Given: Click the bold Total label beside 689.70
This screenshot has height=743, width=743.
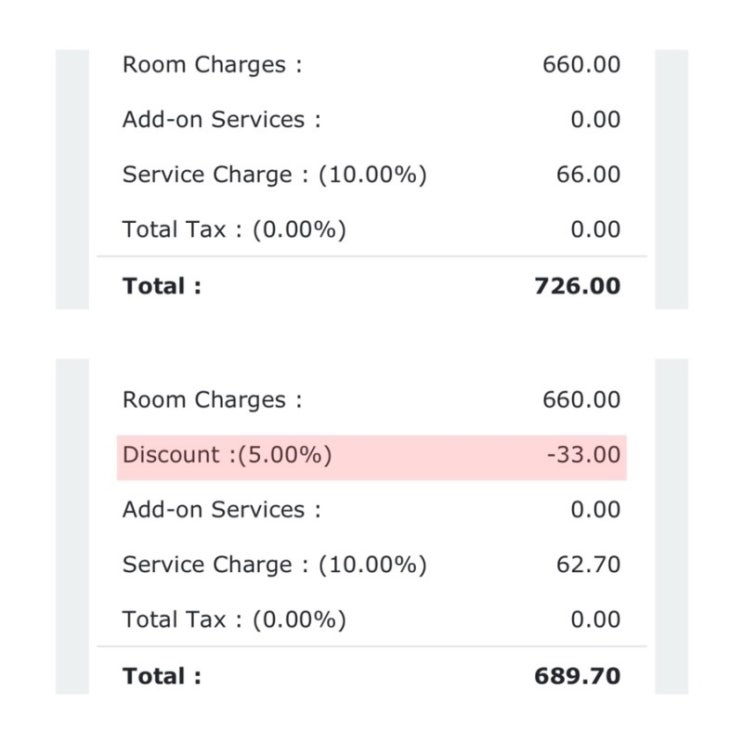Looking at the screenshot, I should [162, 676].
